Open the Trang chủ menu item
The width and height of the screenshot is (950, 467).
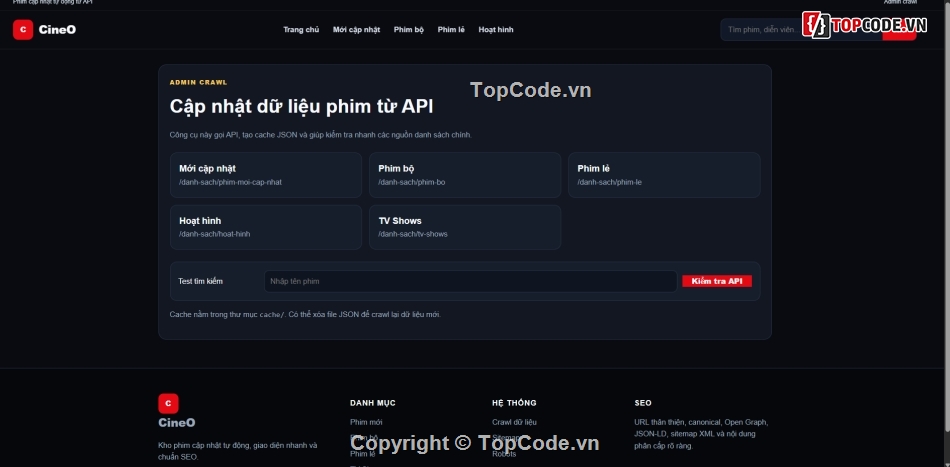pos(301,30)
